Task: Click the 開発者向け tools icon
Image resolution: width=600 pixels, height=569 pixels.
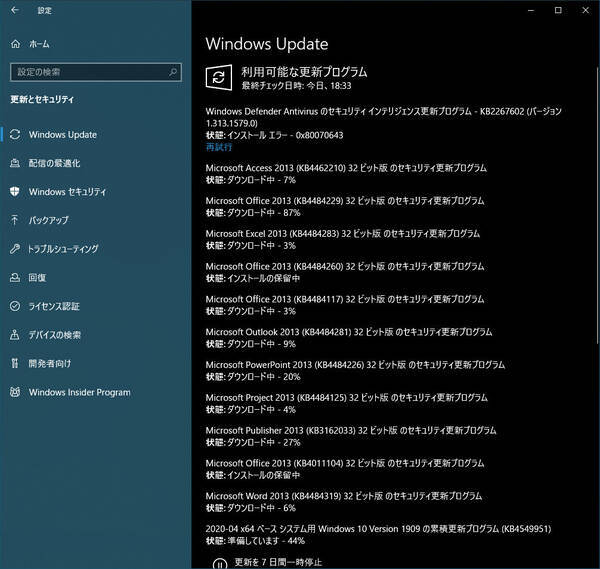Action: pos(15,363)
